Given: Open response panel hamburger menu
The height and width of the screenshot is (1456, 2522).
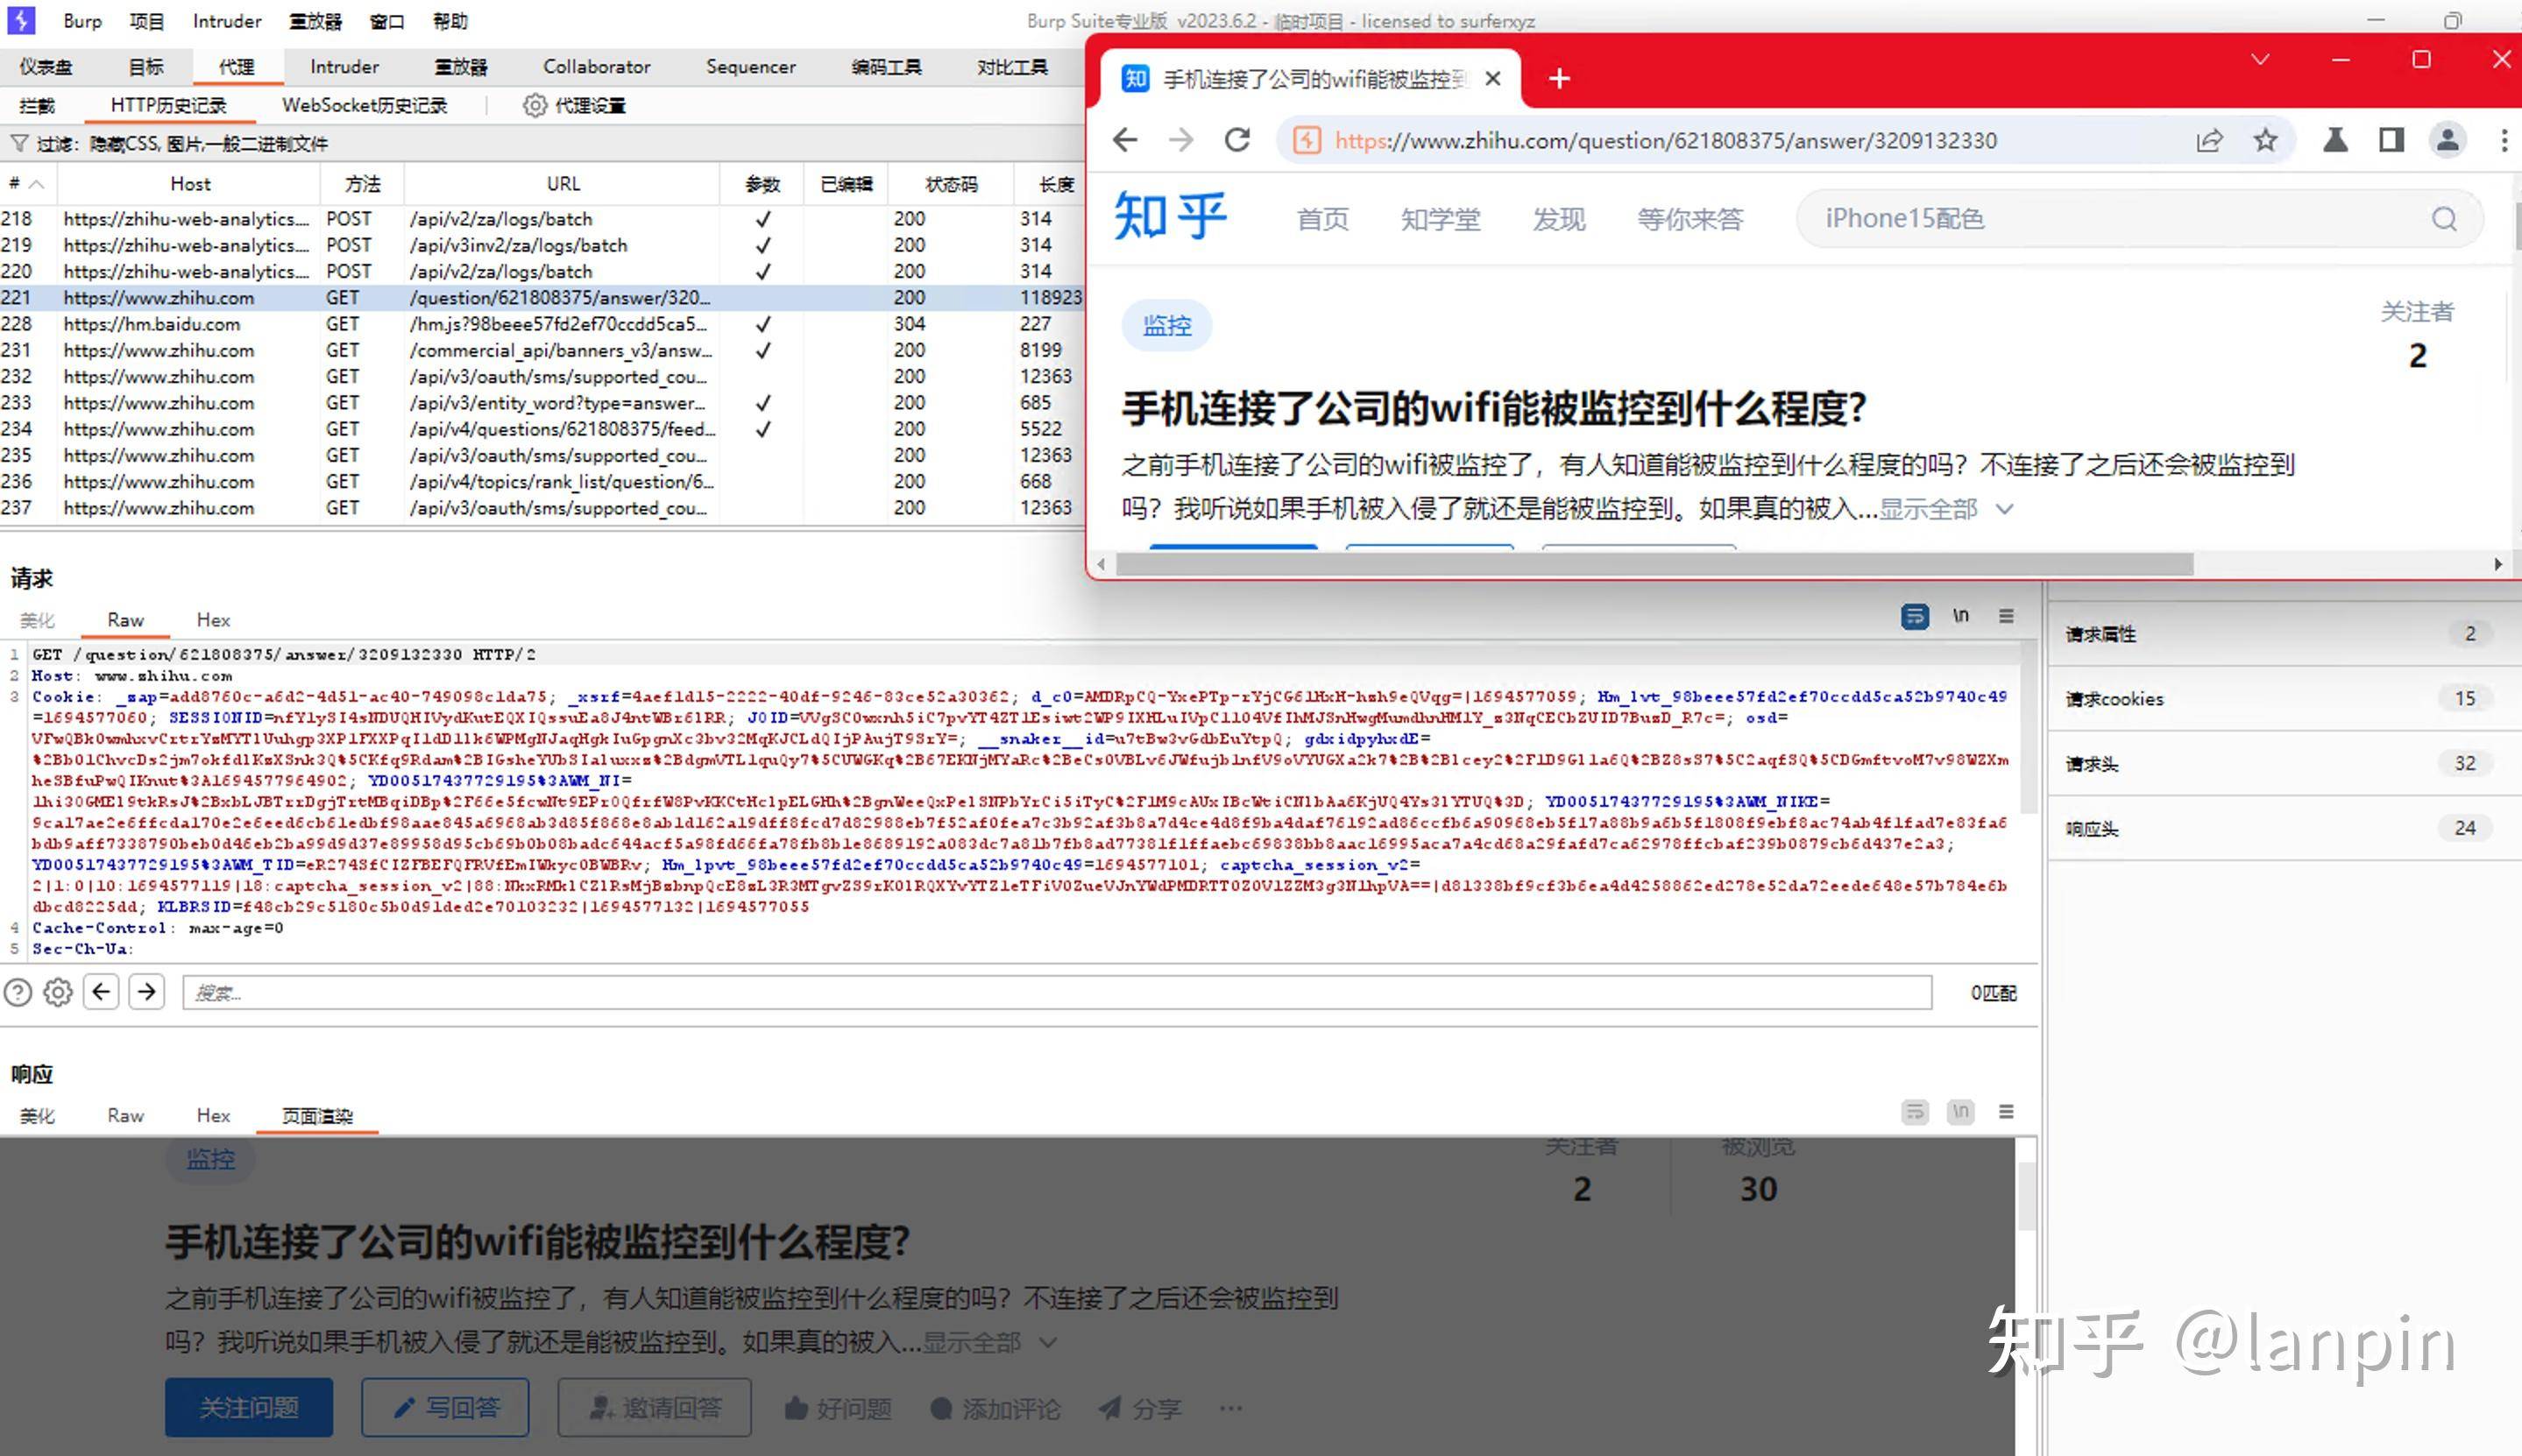Looking at the screenshot, I should (x=2006, y=1112).
